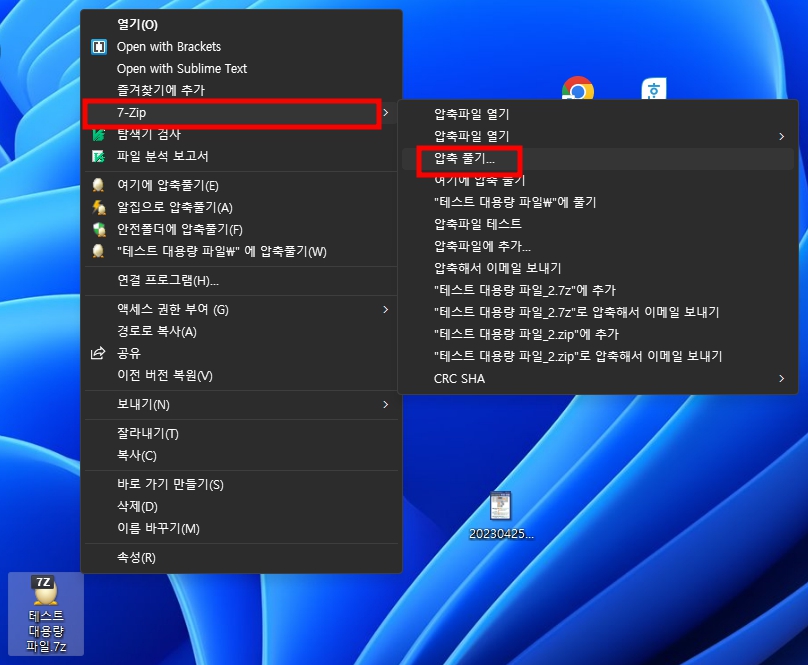Select 액세스 권한 부여 (G)

coord(241,309)
